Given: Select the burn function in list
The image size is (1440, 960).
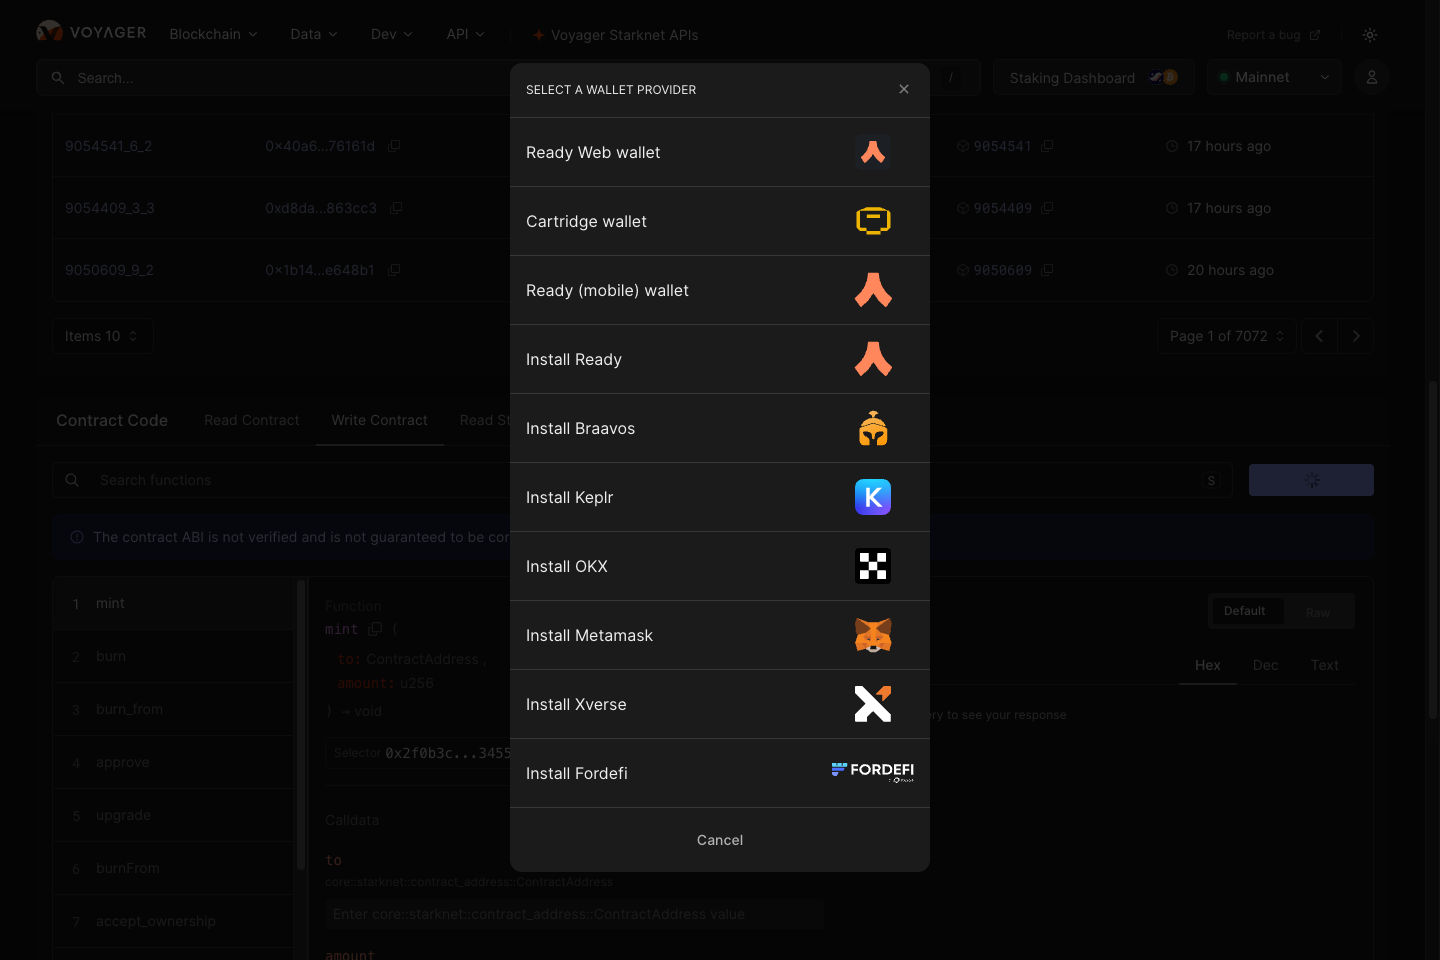Looking at the screenshot, I should (175, 656).
